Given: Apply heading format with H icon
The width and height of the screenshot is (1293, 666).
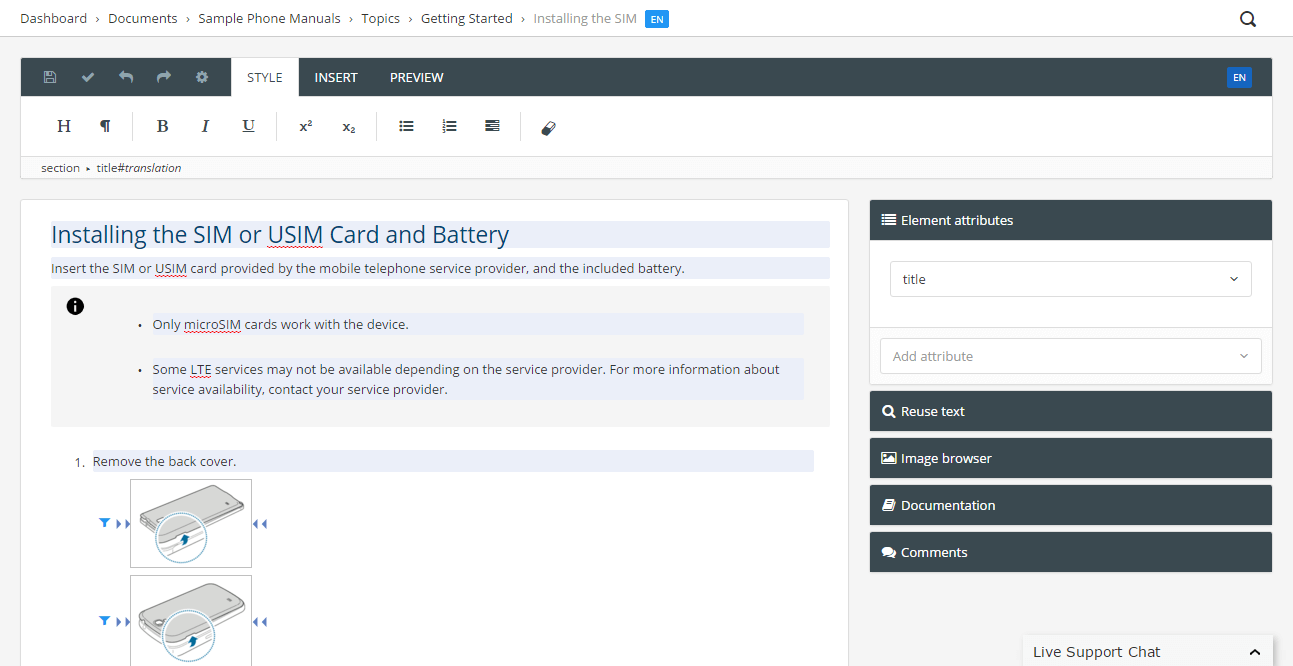Looking at the screenshot, I should (x=64, y=126).
